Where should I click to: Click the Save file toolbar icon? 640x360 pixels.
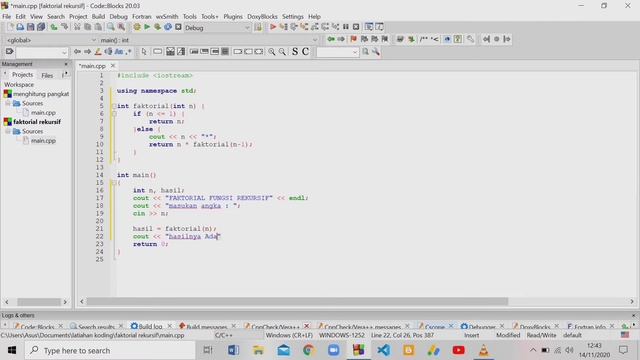click(31, 27)
